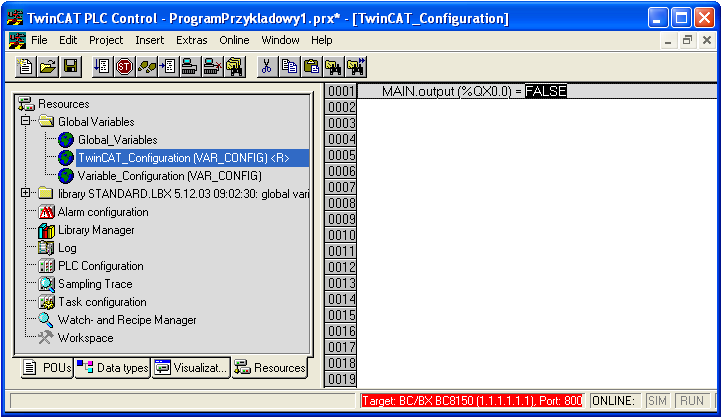Click the Toggle breakpoint toolbar icon

(x=168, y=67)
